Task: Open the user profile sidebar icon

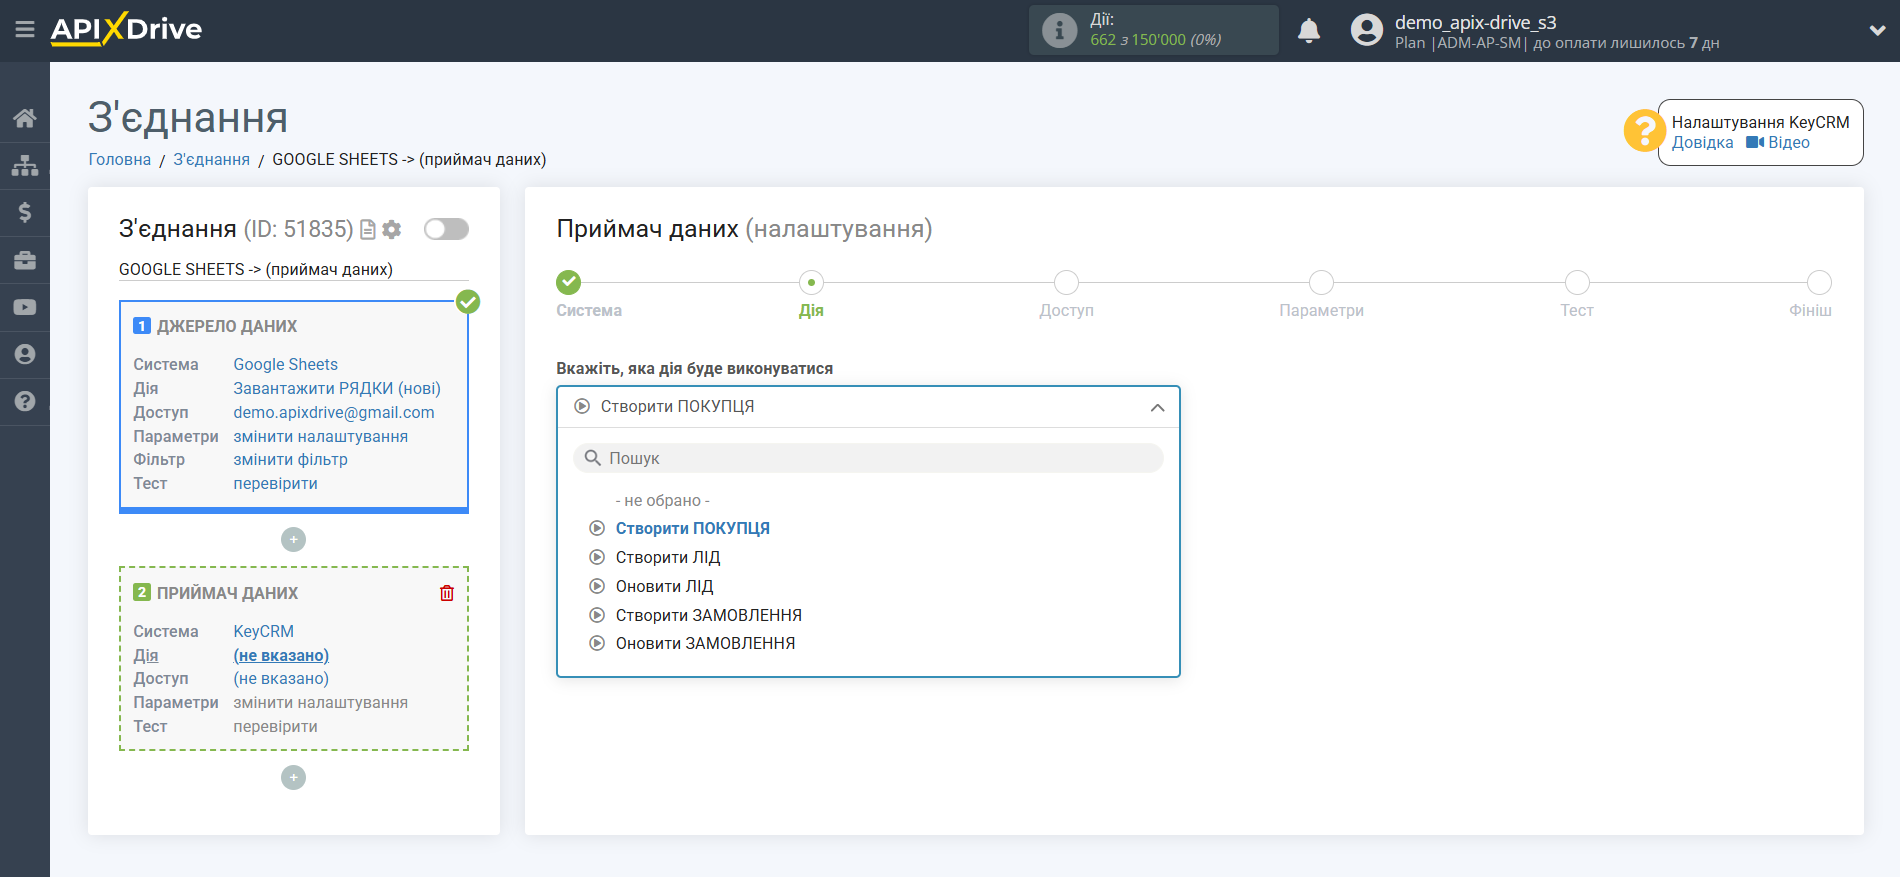Action: point(25,354)
